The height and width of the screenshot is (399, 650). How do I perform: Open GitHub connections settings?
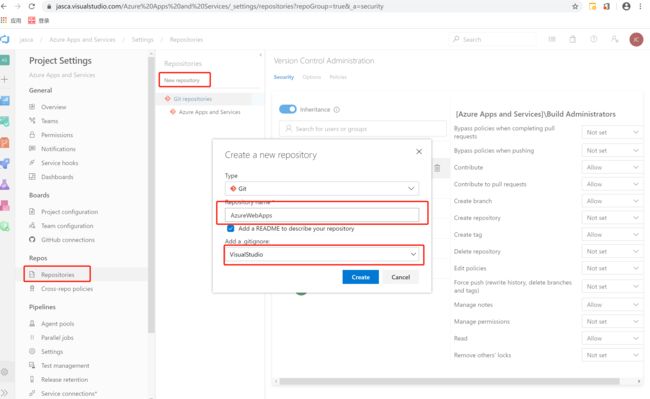coord(68,239)
